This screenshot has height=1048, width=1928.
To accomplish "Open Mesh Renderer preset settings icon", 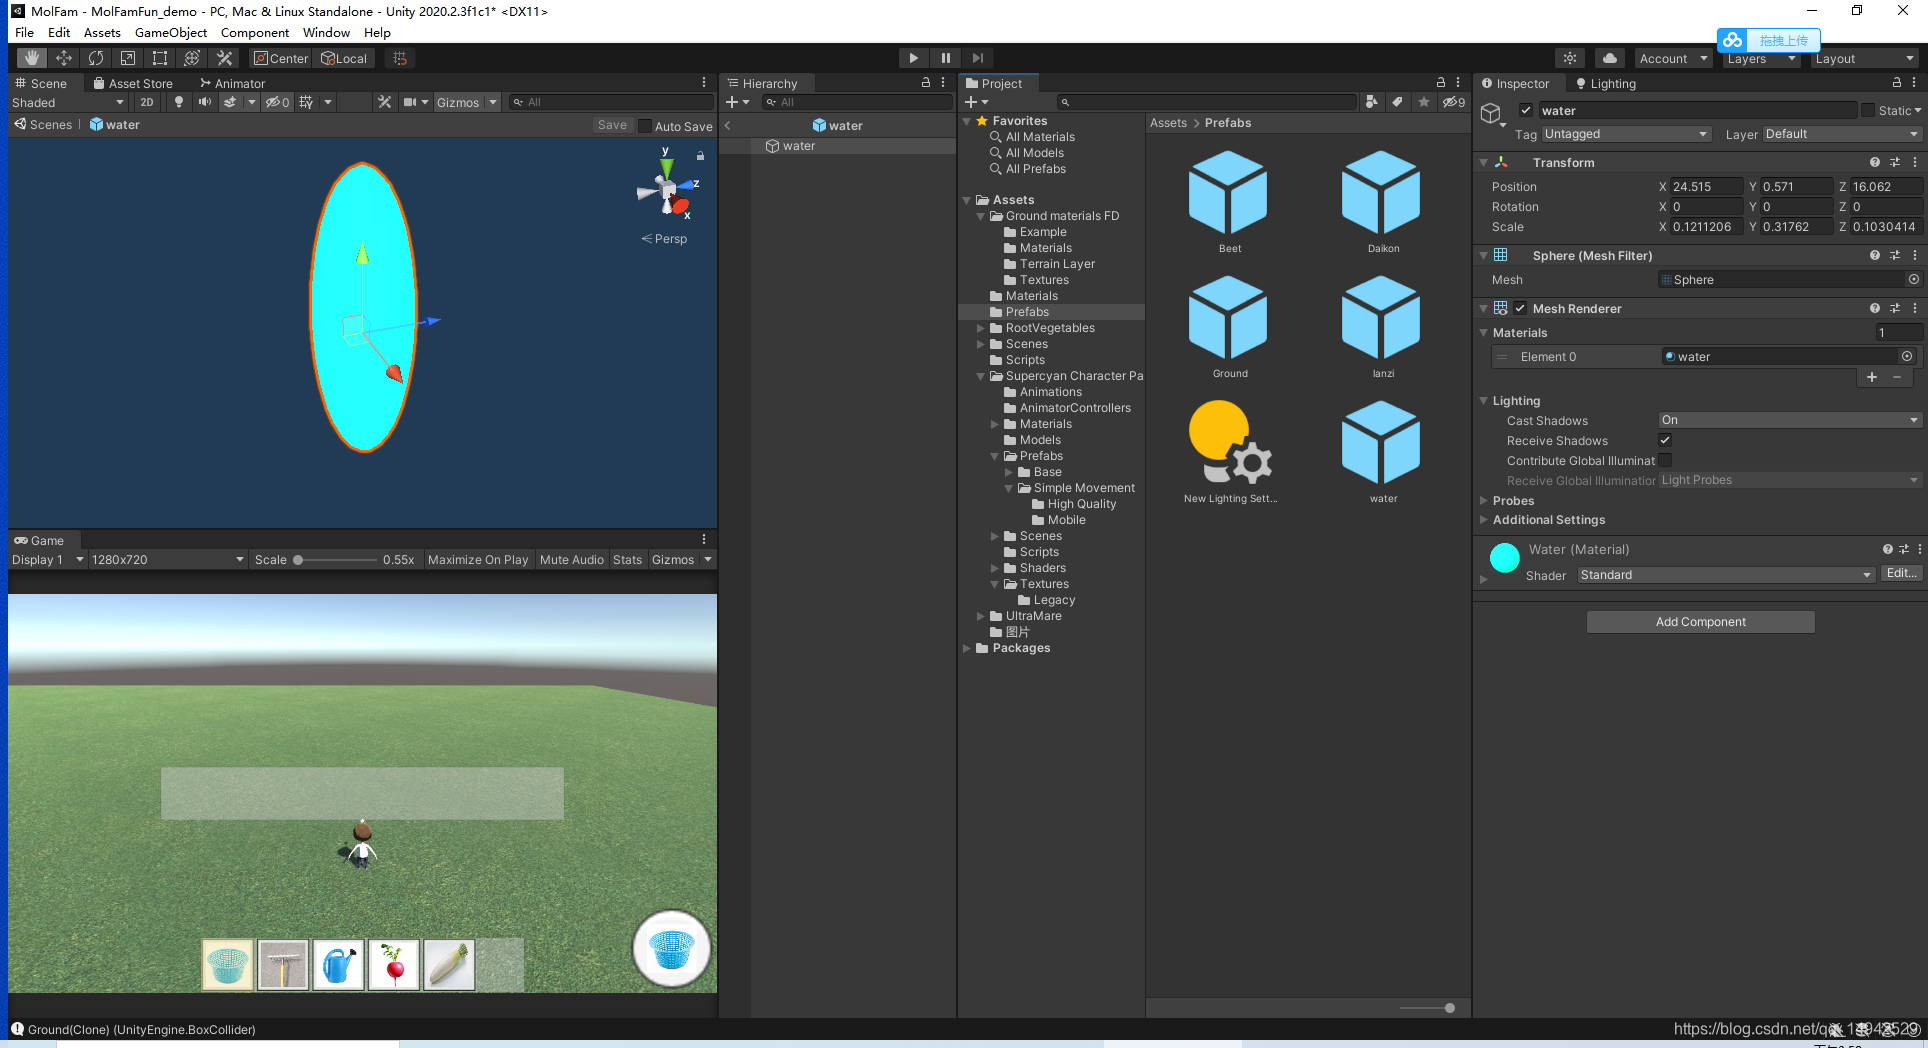I will (1895, 308).
